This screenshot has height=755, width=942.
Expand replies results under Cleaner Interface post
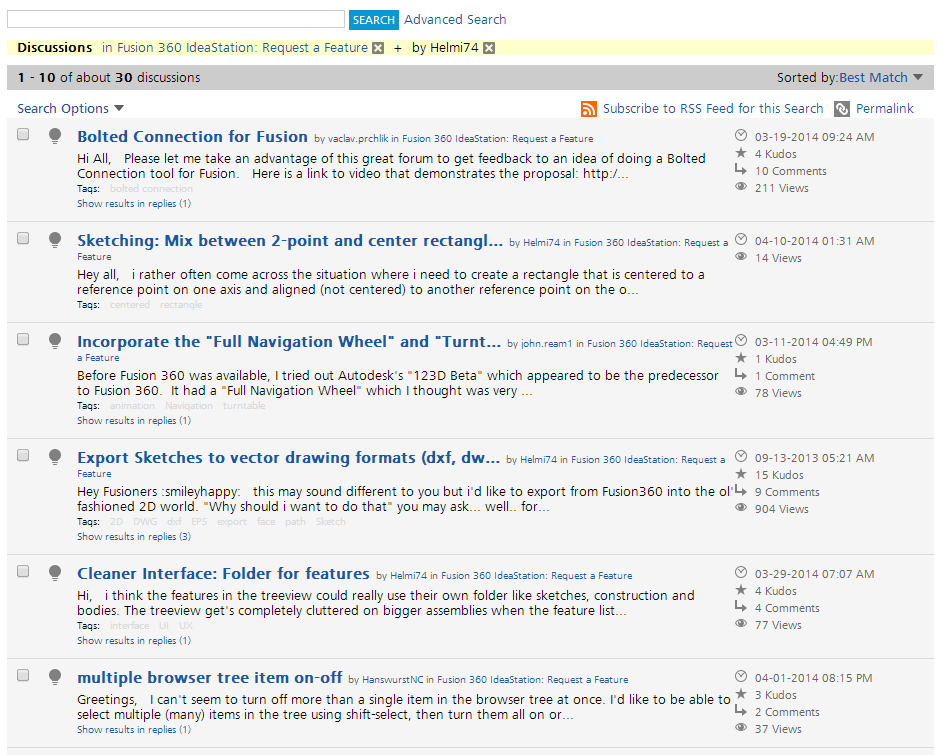(134, 640)
